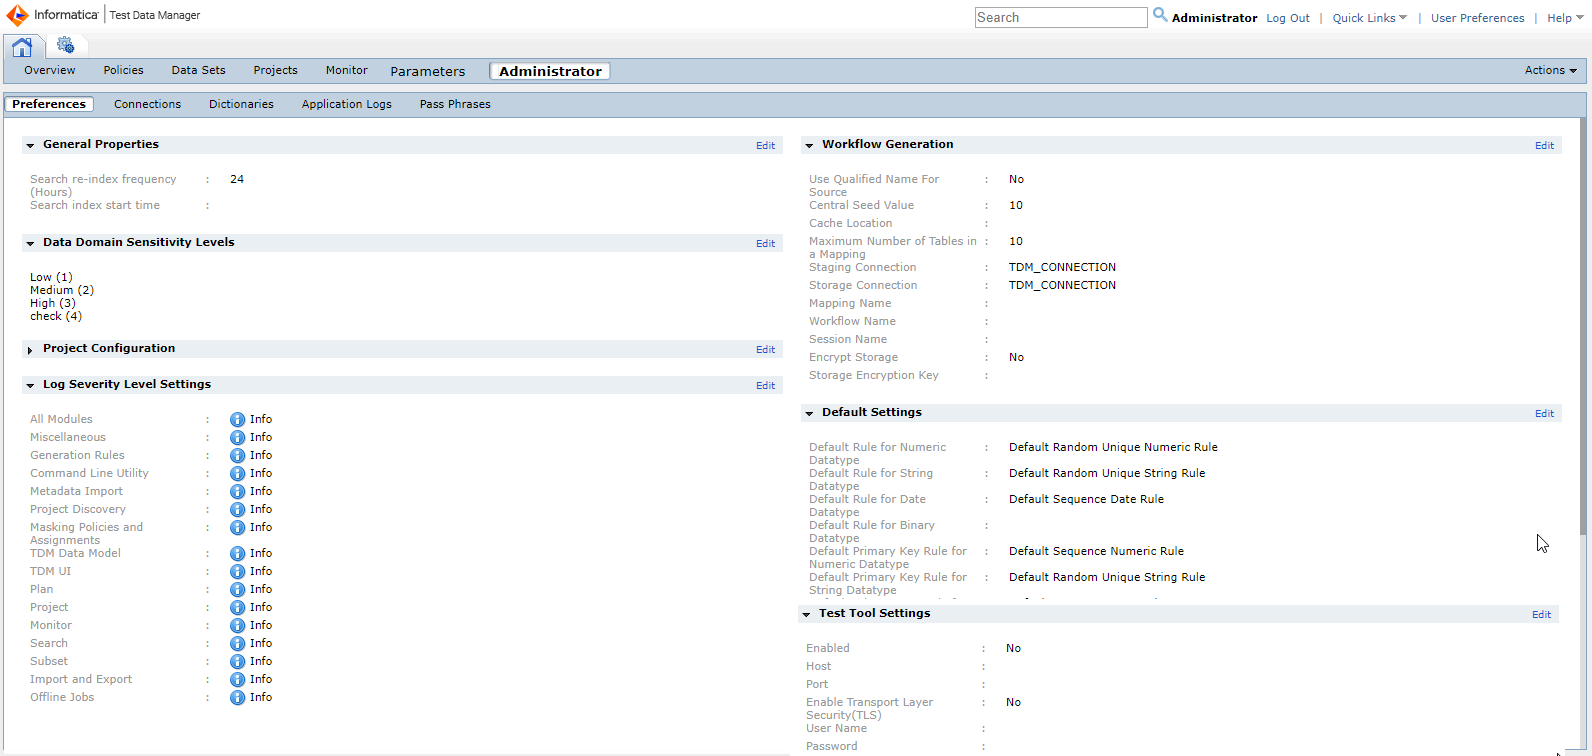Edit Test Tool Settings
Viewport: 1592px width, 756px height.
click(1541, 615)
